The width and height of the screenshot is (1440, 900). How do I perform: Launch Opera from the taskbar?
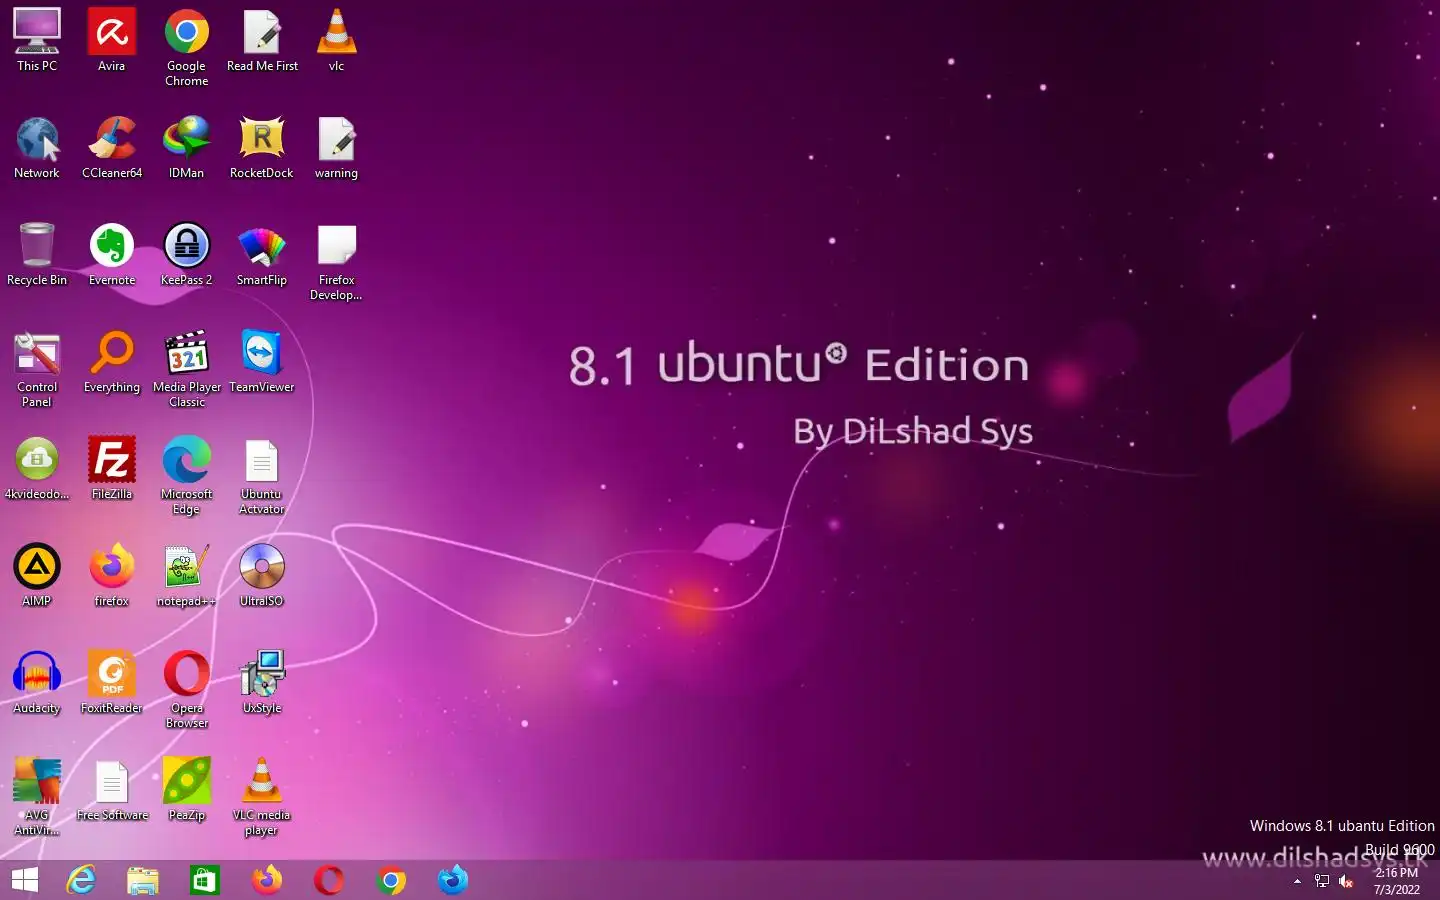[x=329, y=880]
